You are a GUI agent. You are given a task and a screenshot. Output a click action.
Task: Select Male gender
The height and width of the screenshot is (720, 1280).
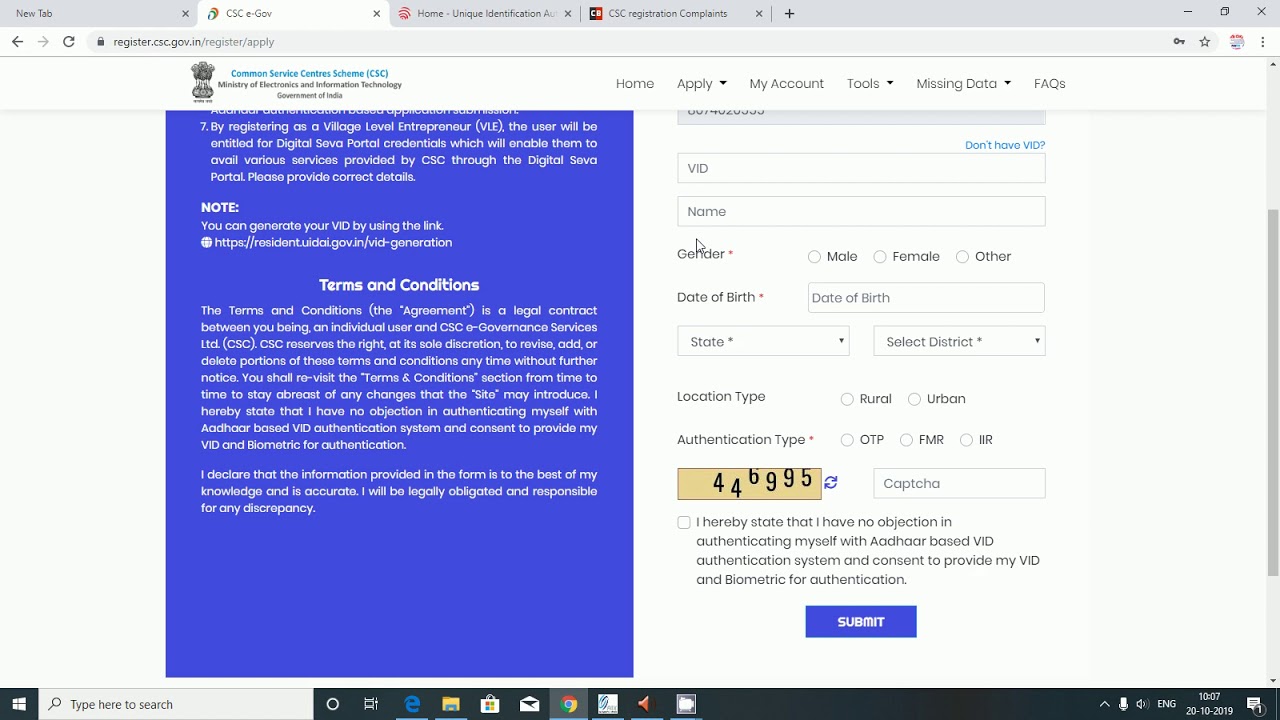coord(814,257)
